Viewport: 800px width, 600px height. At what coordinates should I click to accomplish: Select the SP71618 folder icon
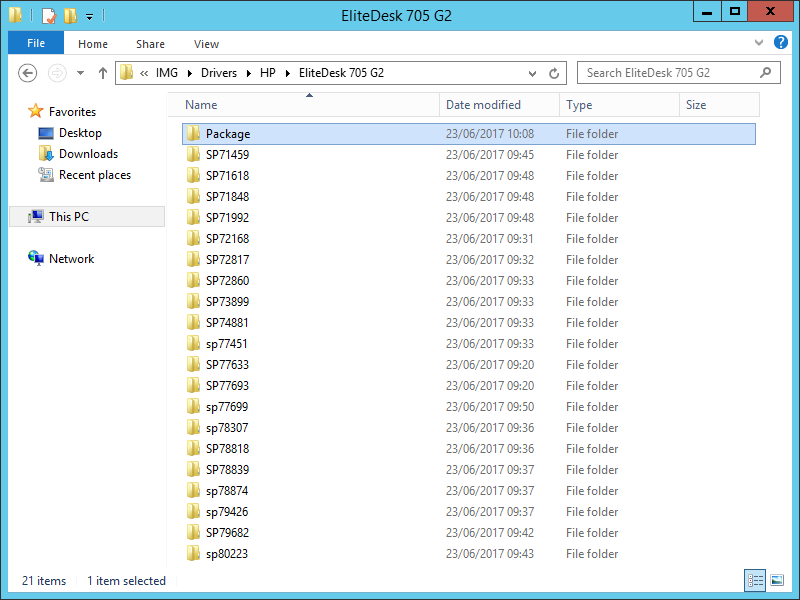point(193,176)
